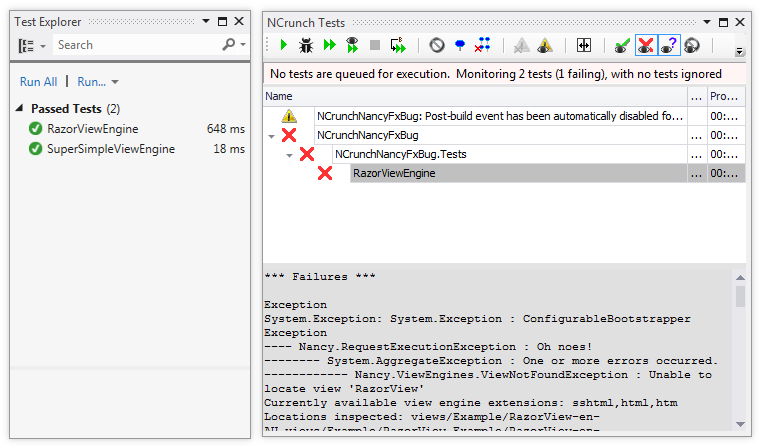Close the Test Explorer window
The image size is (764, 448).
pyautogui.click(x=239, y=21)
